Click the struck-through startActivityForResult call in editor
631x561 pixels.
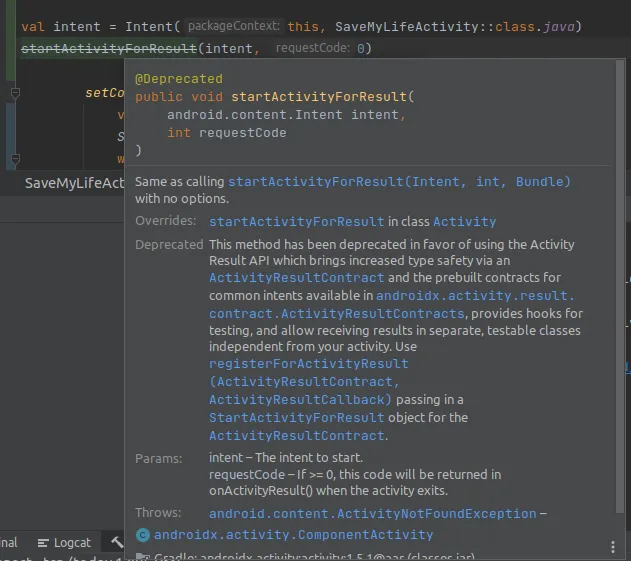[x=109, y=49]
